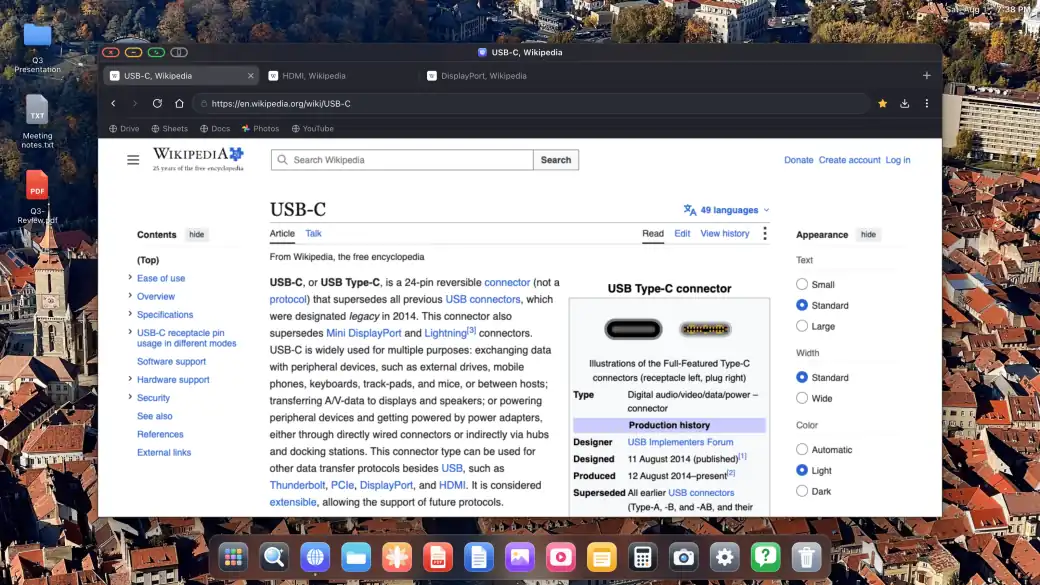The width and height of the screenshot is (1040, 585).
Task: Switch to DisplayPort, Wikipedia tab
Action: point(496,76)
